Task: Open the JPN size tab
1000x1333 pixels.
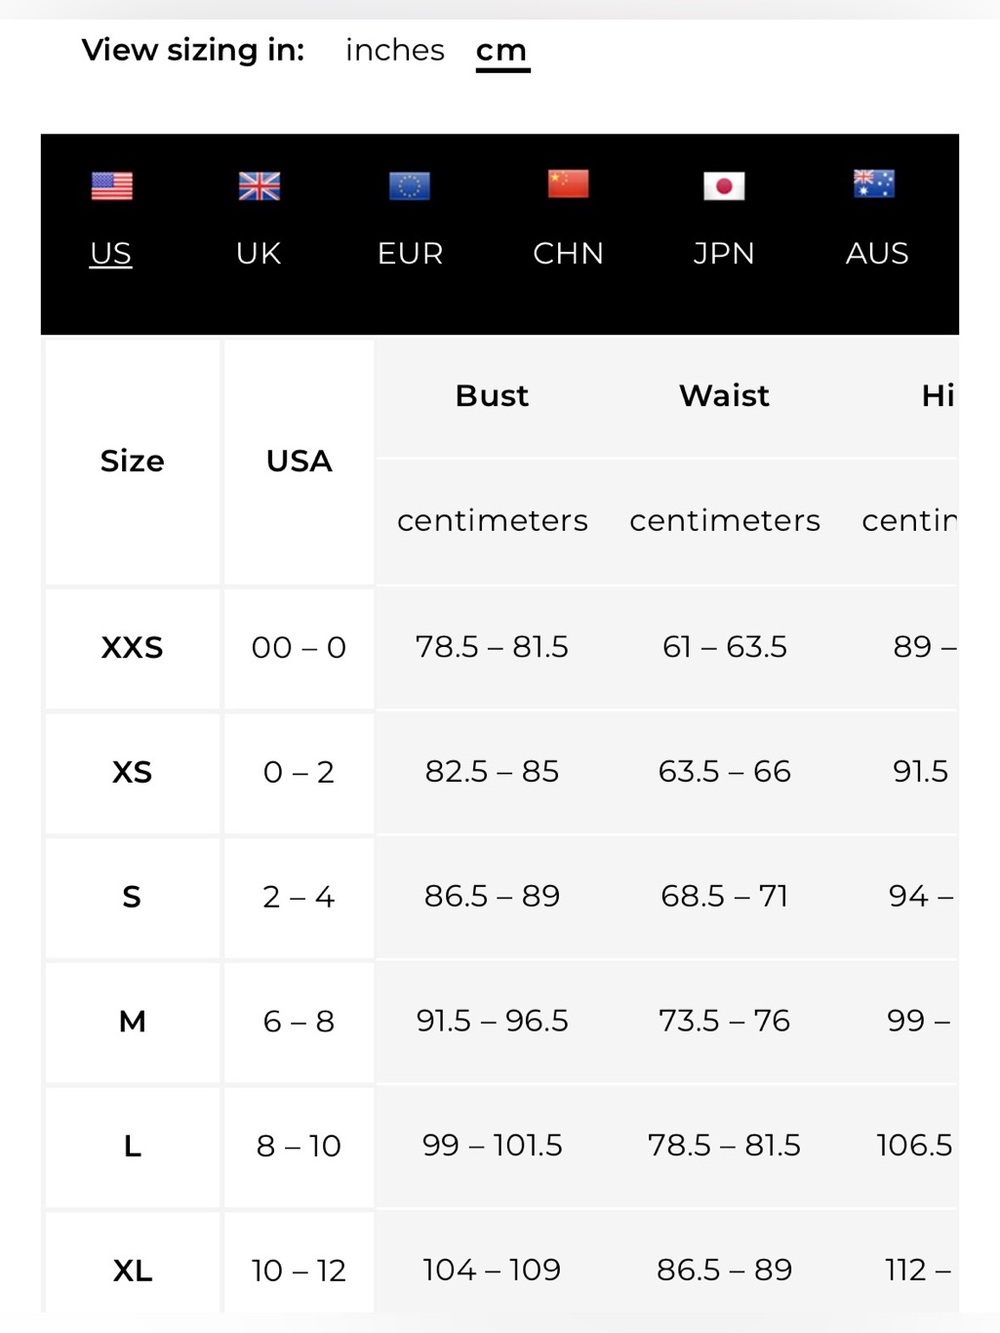Action: [x=724, y=254]
